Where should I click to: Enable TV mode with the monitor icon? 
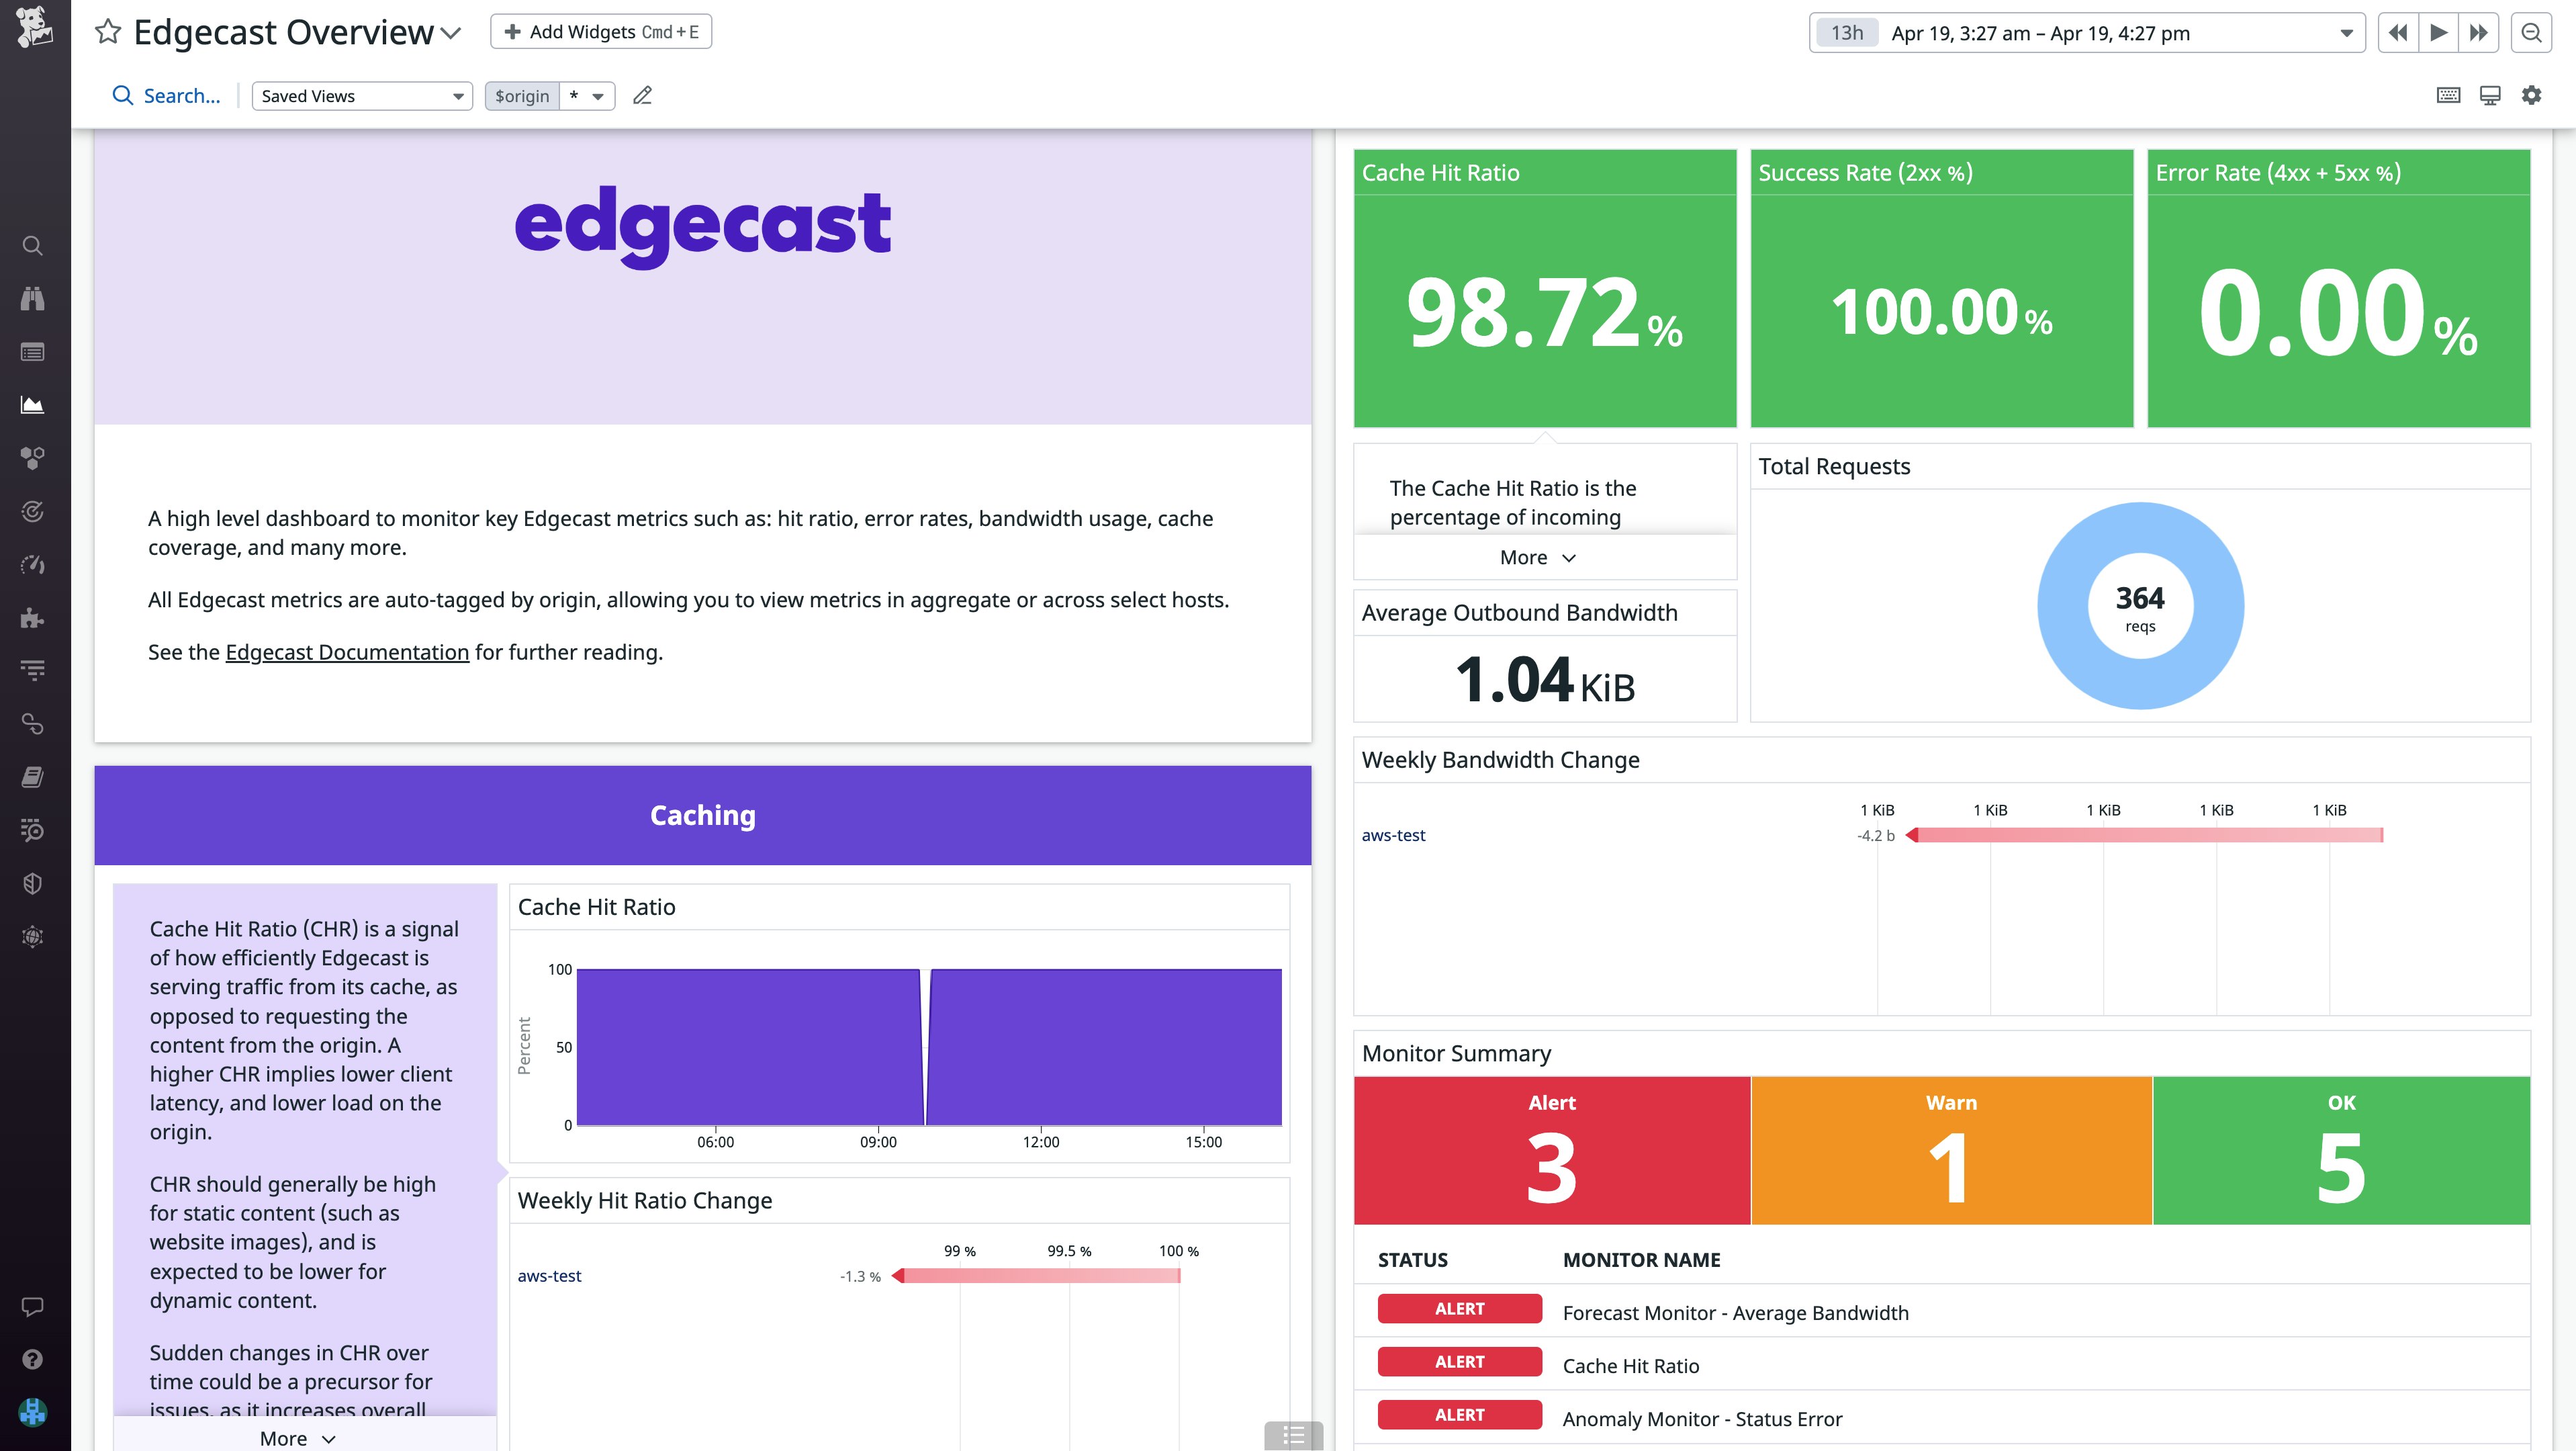point(2490,95)
